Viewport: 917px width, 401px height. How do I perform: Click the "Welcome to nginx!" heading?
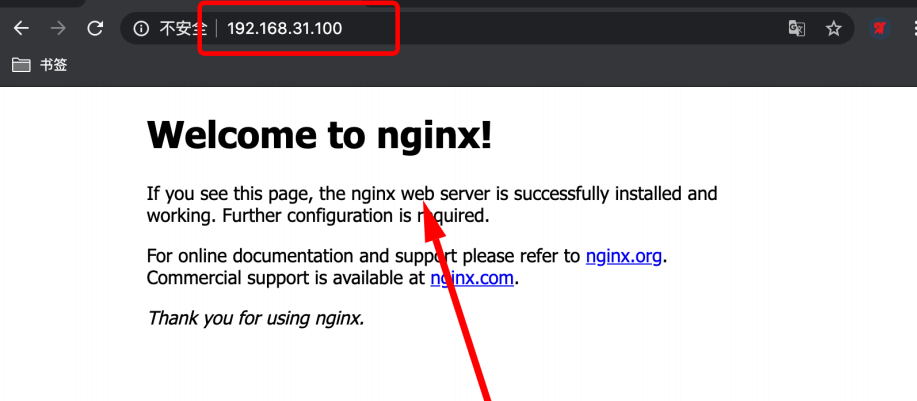[319, 135]
